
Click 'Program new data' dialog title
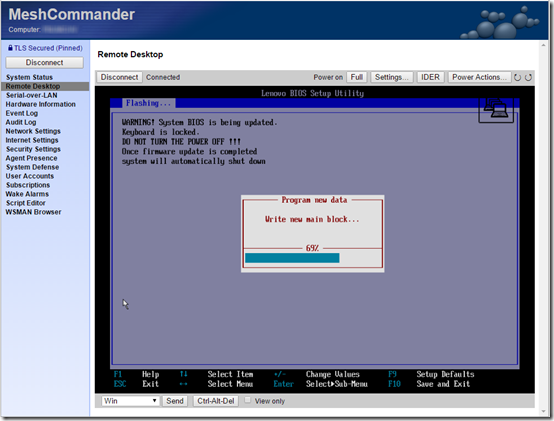[314, 200]
